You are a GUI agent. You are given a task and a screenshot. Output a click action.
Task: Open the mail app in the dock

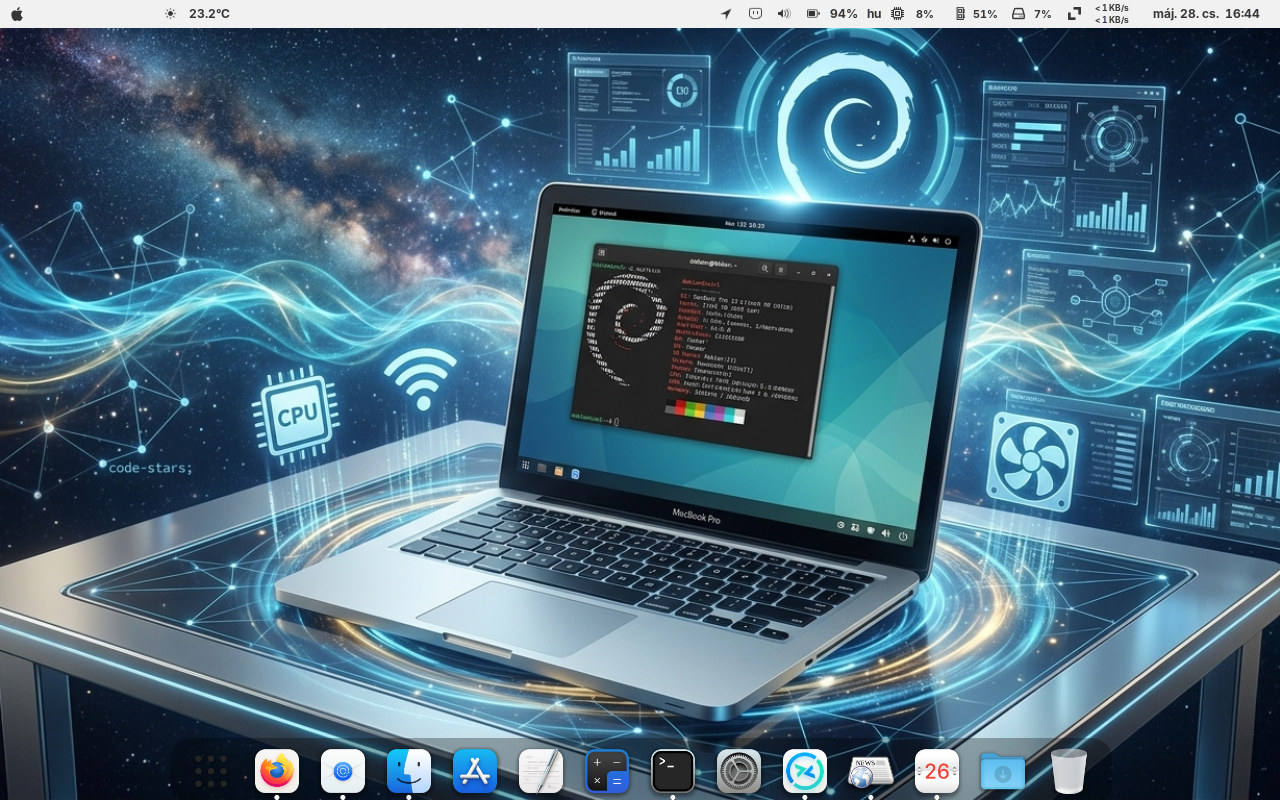click(x=343, y=771)
